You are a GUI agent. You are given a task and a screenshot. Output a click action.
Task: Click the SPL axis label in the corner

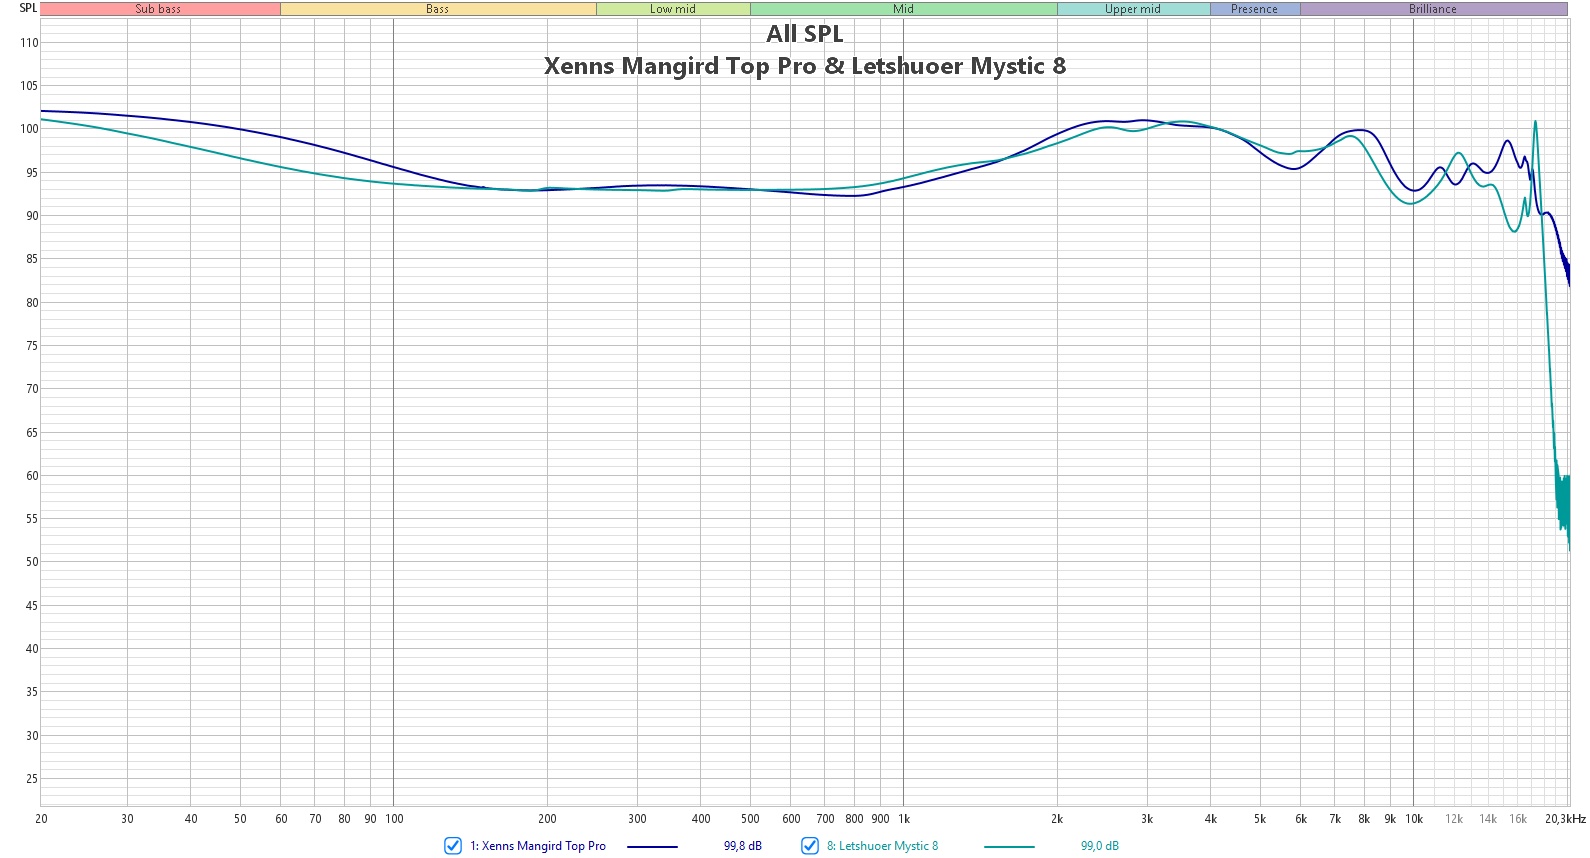tap(28, 8)
